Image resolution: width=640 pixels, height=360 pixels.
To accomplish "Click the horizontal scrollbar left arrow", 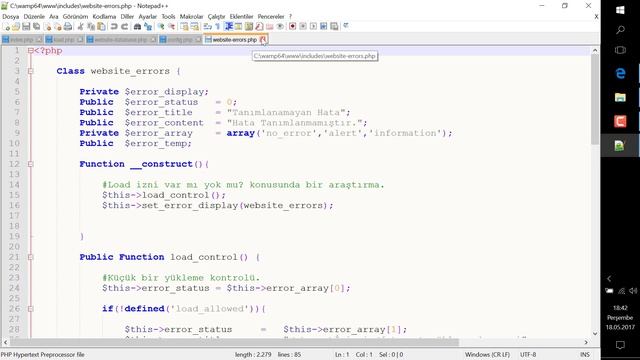I will pyautogui.click(x=5, y=342).
